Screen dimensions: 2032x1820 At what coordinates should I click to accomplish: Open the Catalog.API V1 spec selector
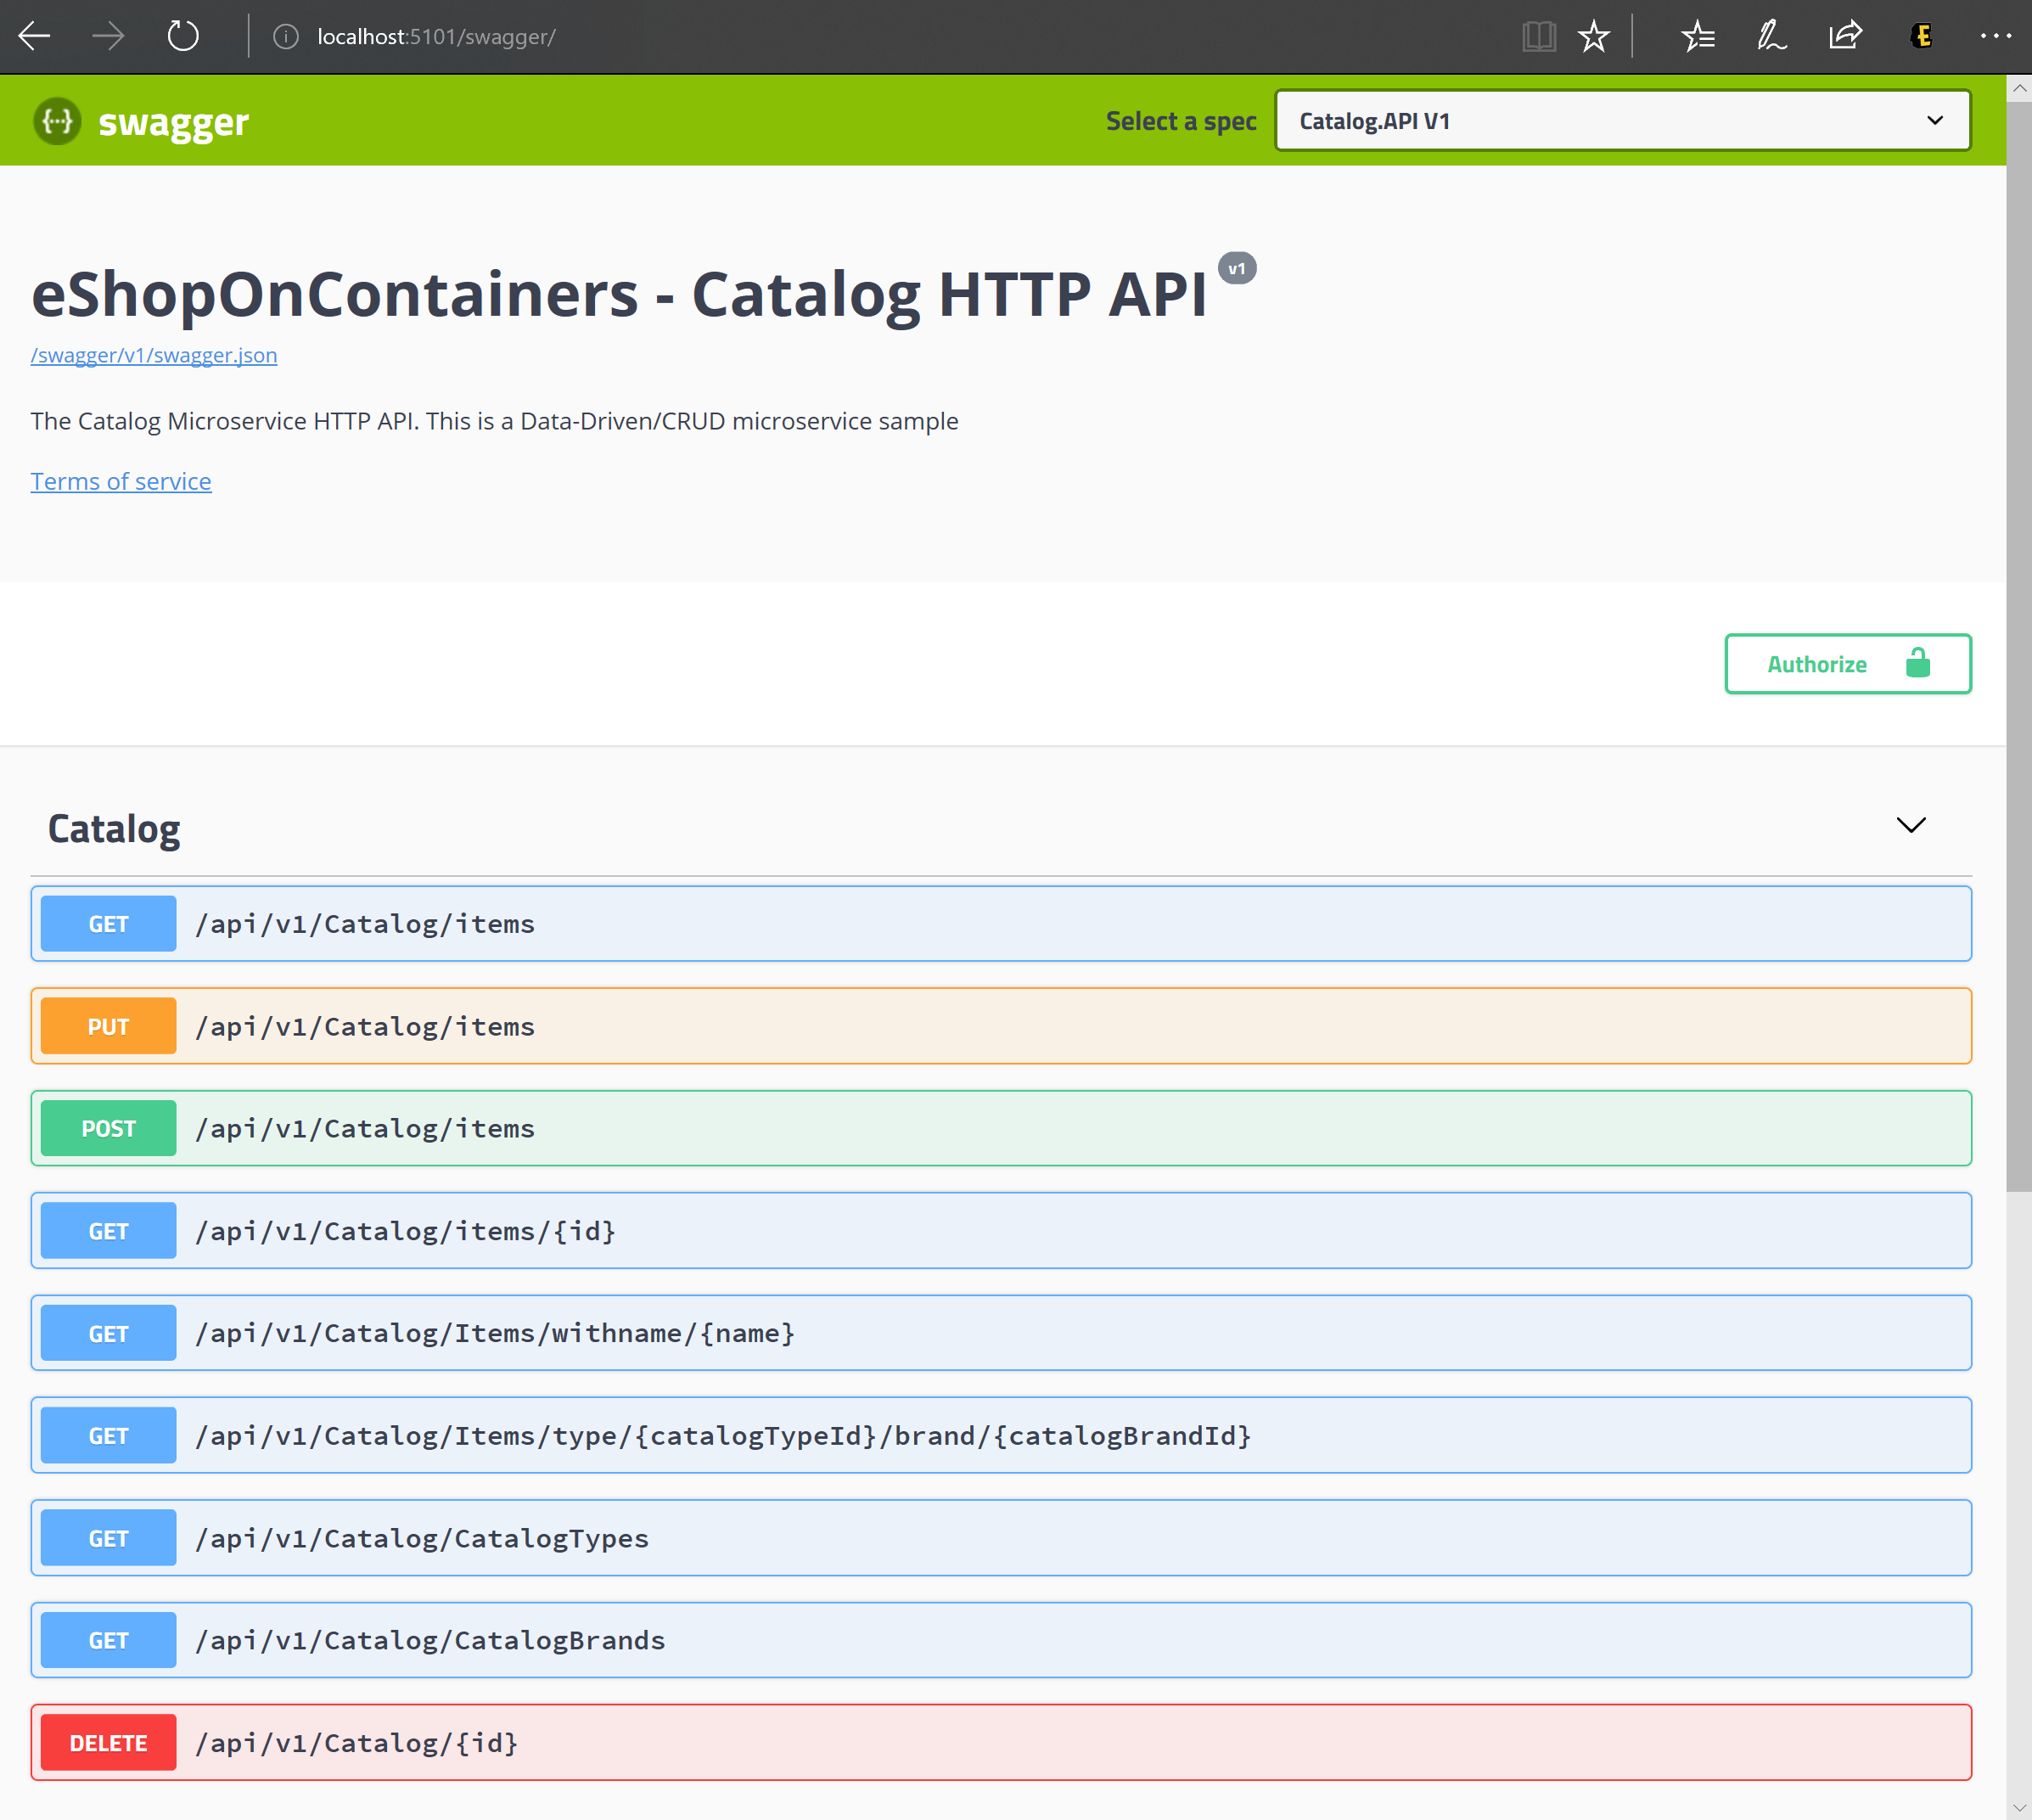point(1621,120)
